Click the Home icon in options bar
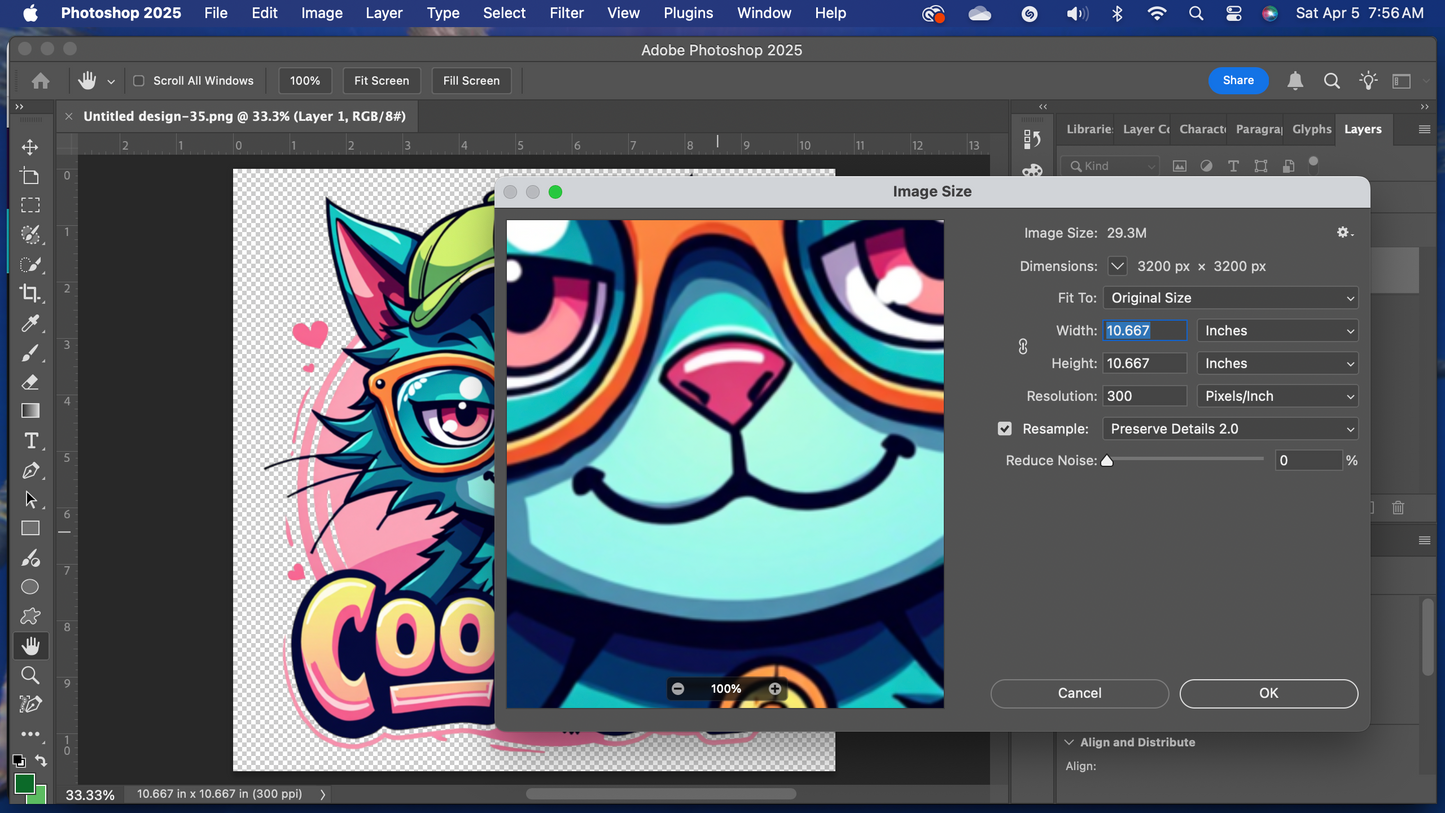This screenshot has height=813, width=1445. [x=40, y=81]
